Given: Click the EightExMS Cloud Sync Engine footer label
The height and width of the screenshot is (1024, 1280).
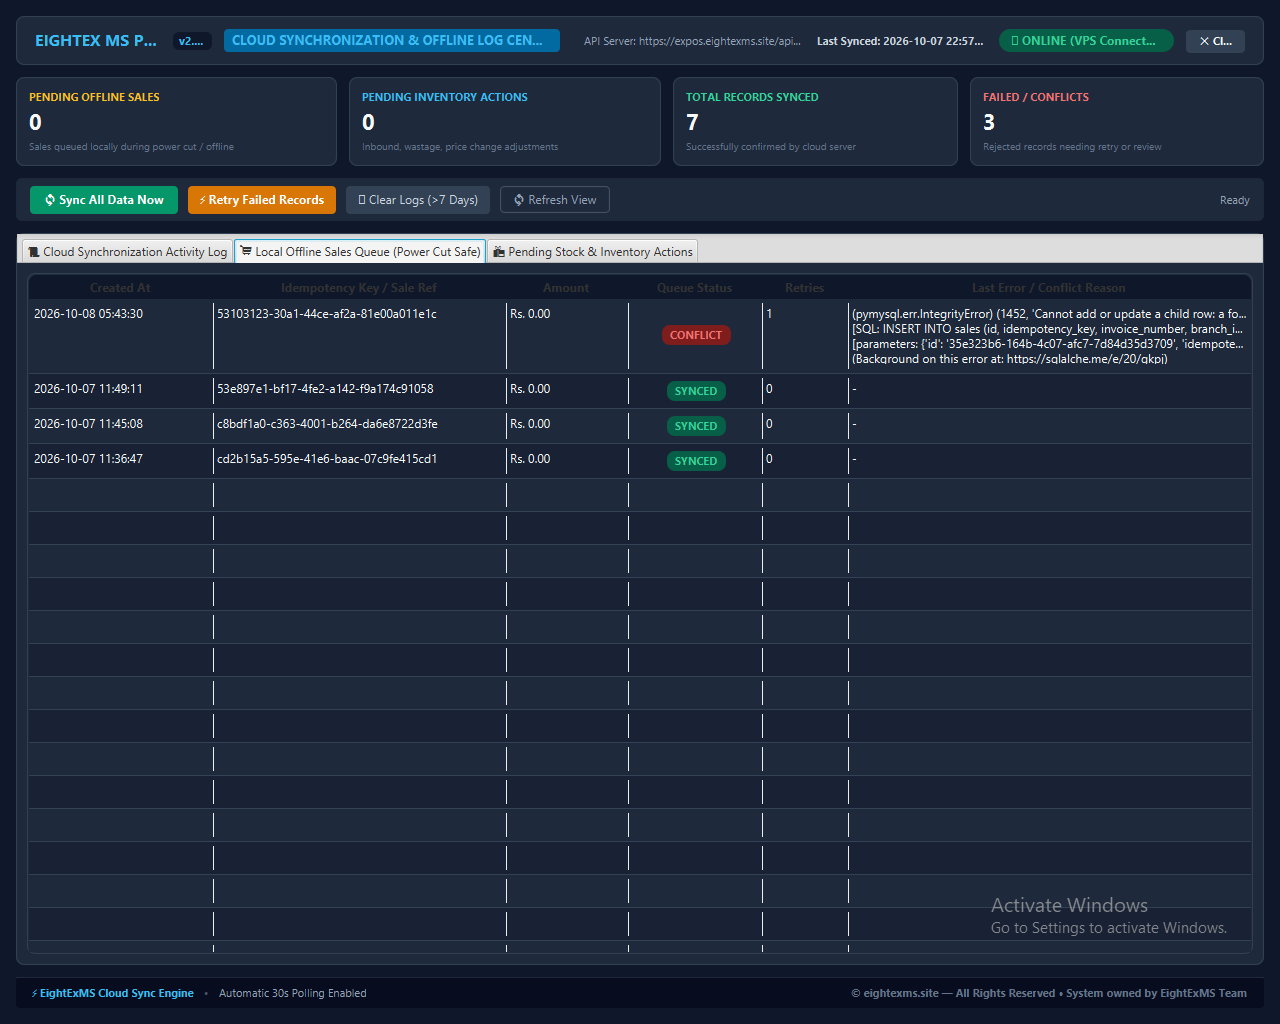Looking at the screenshot, I should (x=112, y=993).
